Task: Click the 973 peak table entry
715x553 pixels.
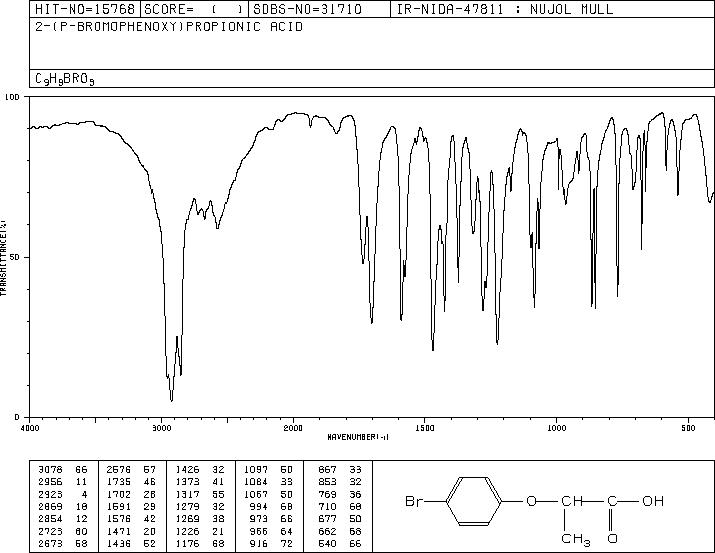Action: pyautogui.click(x=259, y=519)
